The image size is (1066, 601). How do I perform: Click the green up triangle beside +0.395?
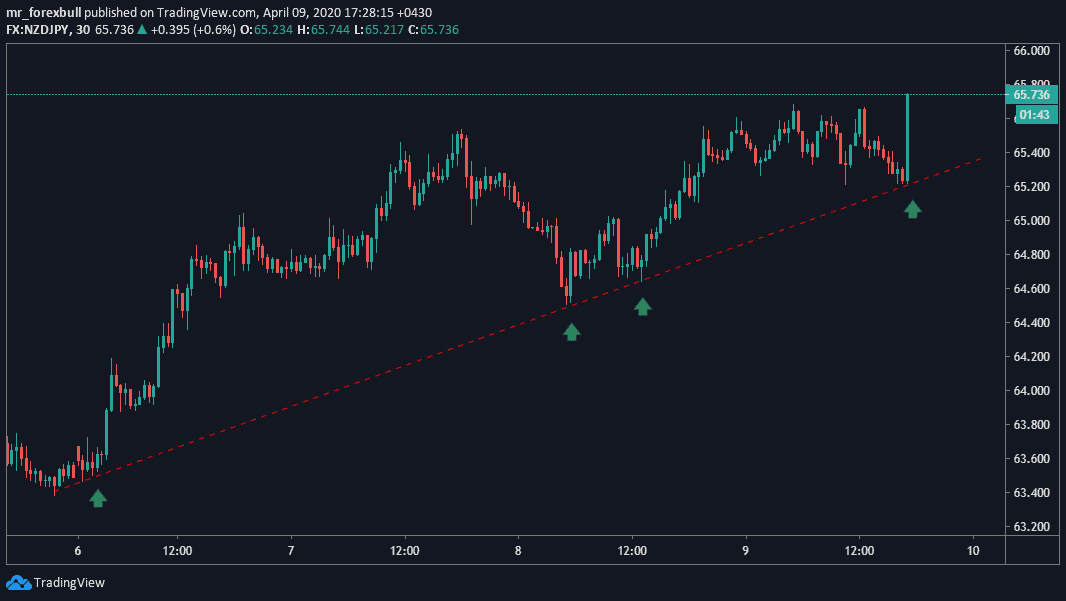pyautogui.click(x=142, y=30)
